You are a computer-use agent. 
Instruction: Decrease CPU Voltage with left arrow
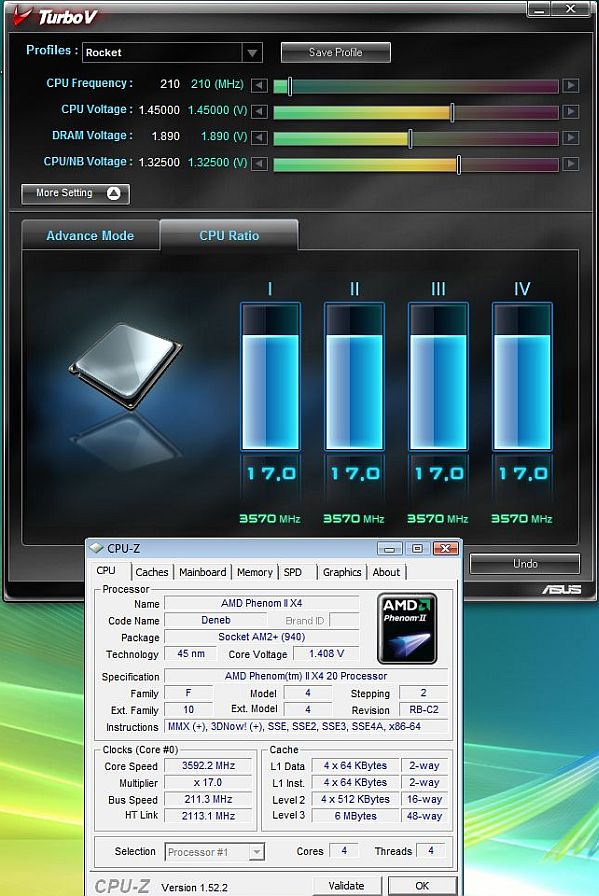pyautogui.click(x=259, y=111)
